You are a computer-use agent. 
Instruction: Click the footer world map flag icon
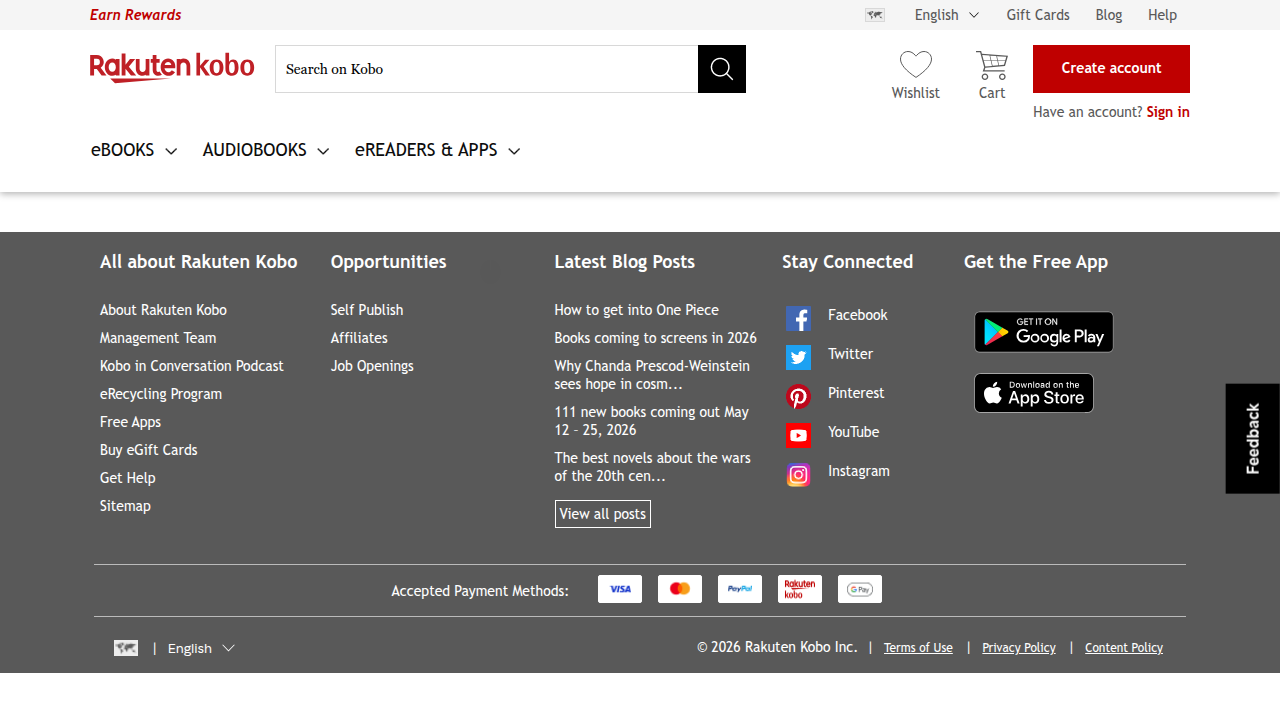pyautogui.click(x=126, y=648)
